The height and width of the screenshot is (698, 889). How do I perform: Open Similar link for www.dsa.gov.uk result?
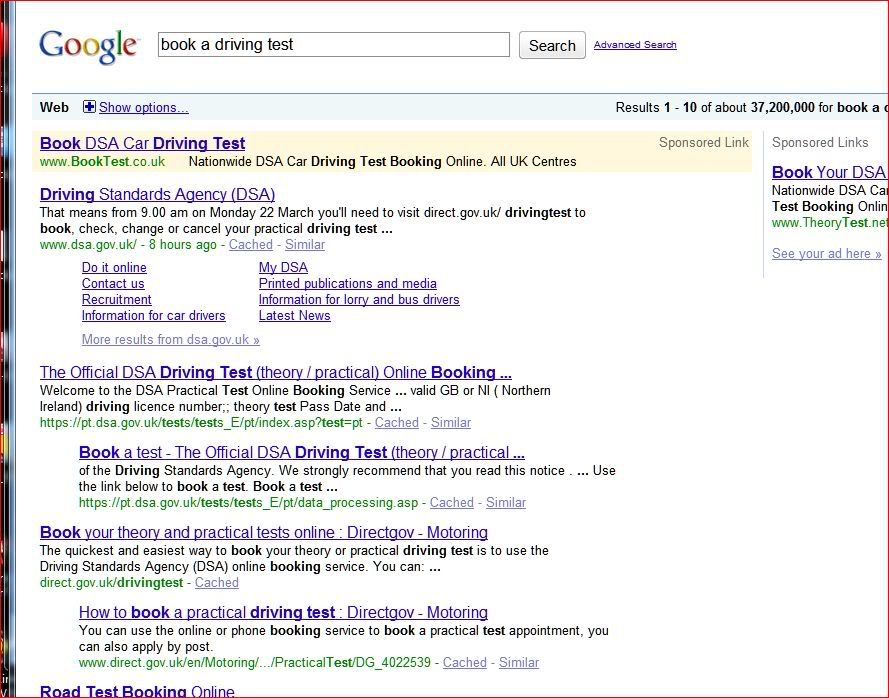coord(305,244)
